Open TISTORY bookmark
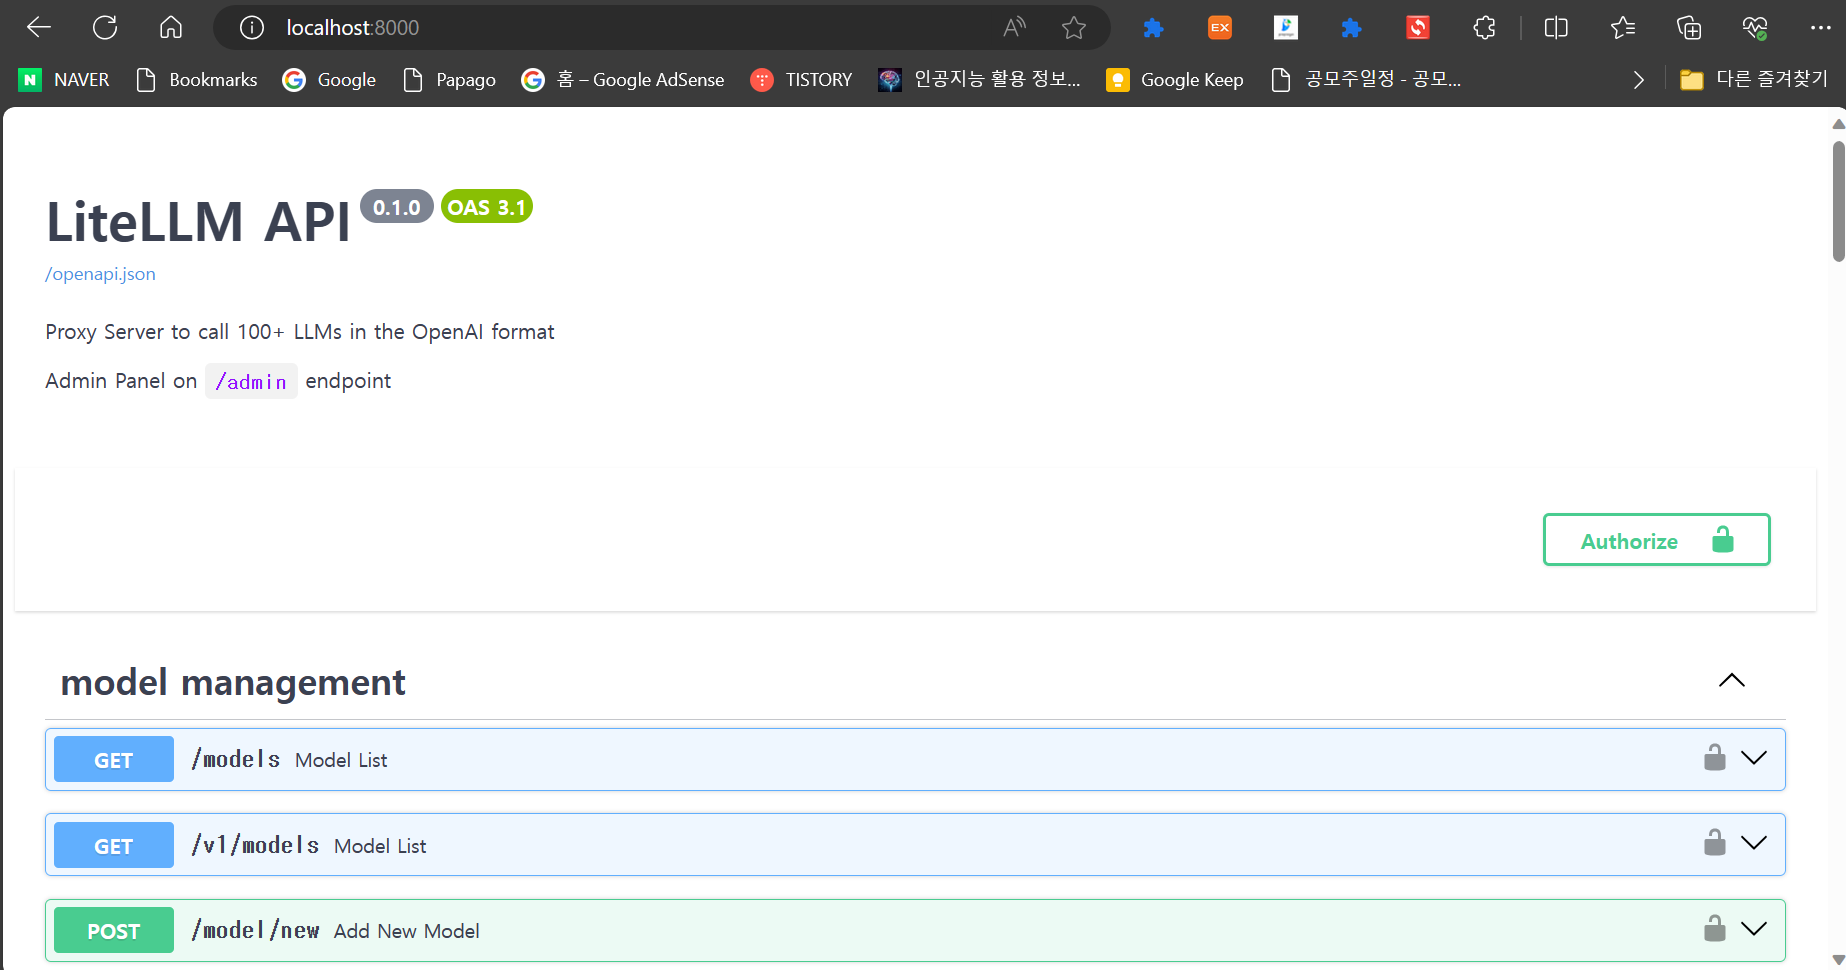The width and height of the screenshot is (1846, 970). pyautogui.click(x=802, y=80)
